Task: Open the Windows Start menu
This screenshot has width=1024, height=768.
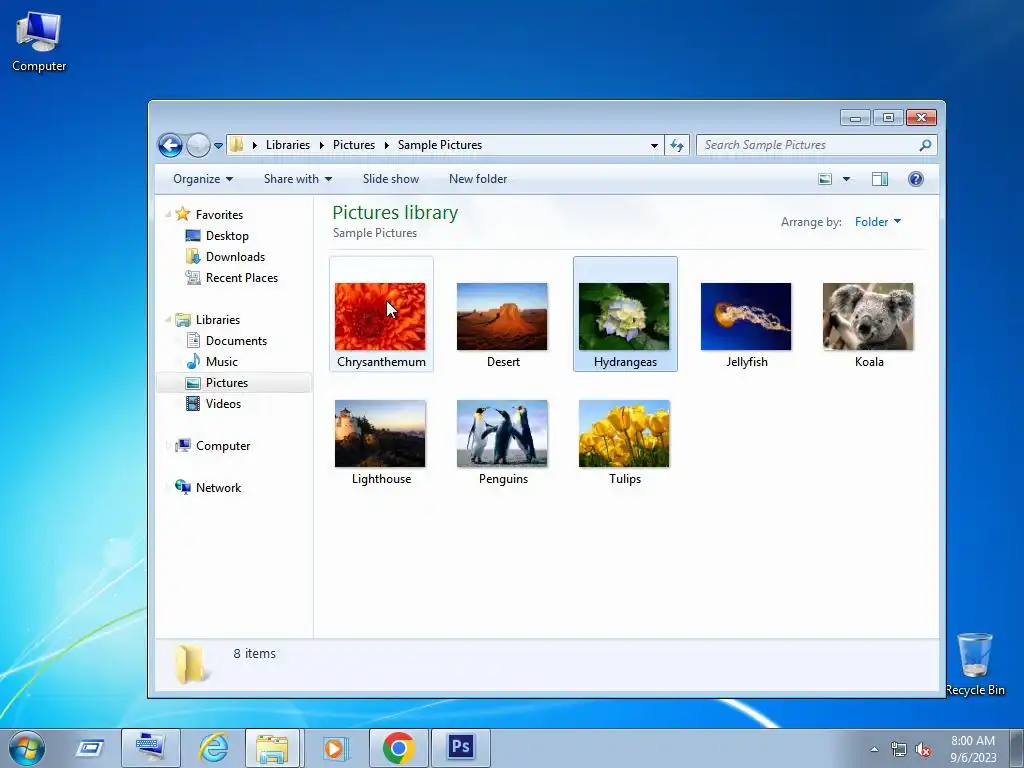Action: pos(27,748)
